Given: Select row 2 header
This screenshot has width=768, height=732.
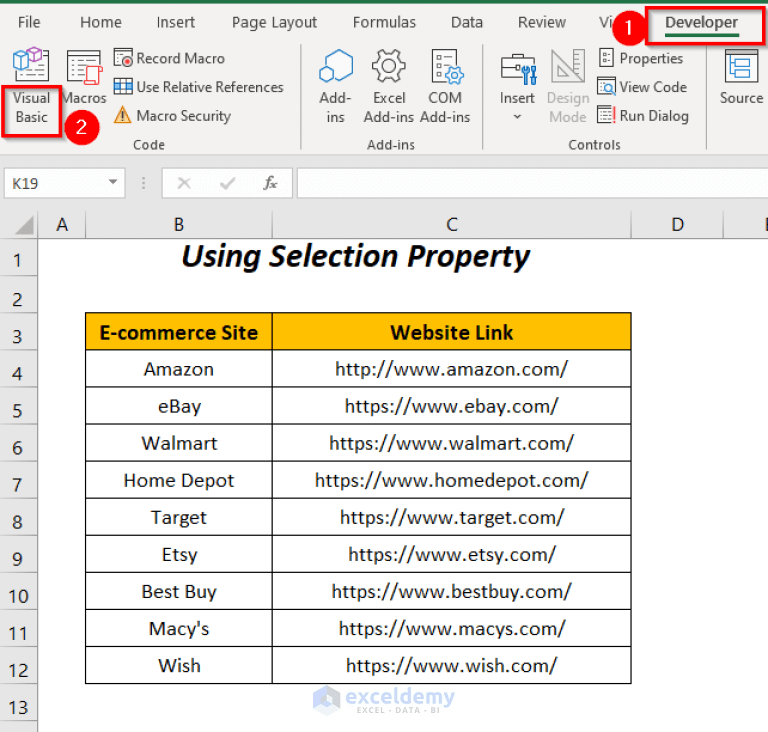Looking at the screenshot, I should pos(18,295).
